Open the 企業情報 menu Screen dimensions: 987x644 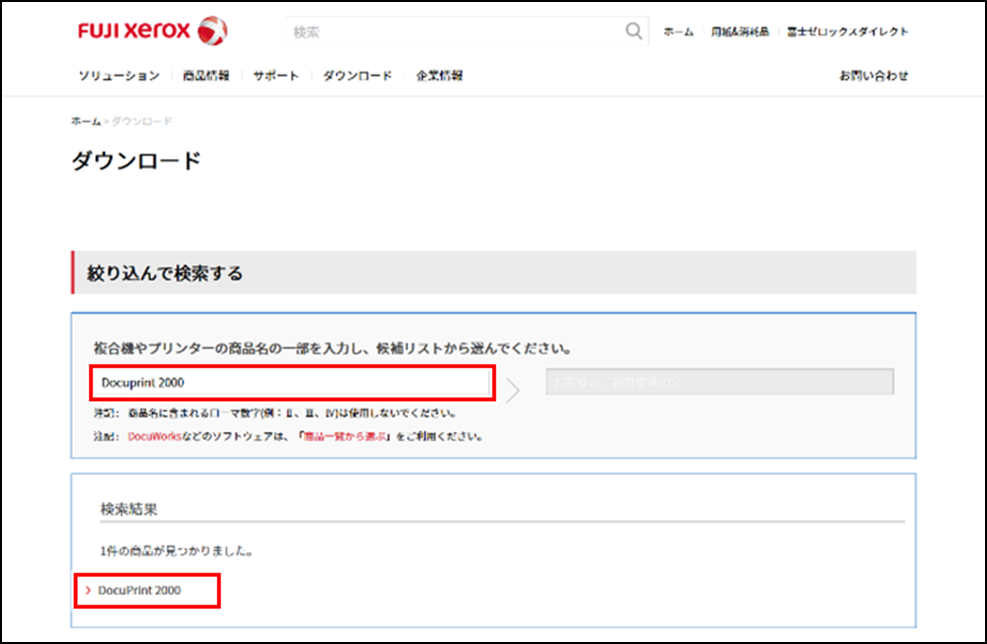pos(439,76)
